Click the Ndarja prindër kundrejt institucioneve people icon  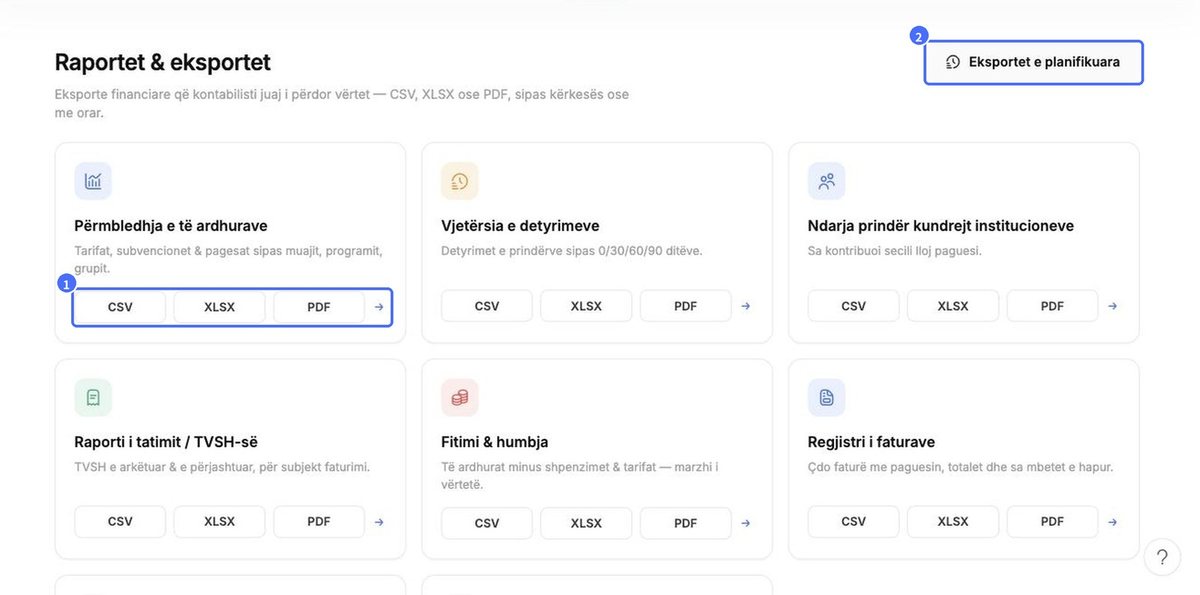pos(827,181)
